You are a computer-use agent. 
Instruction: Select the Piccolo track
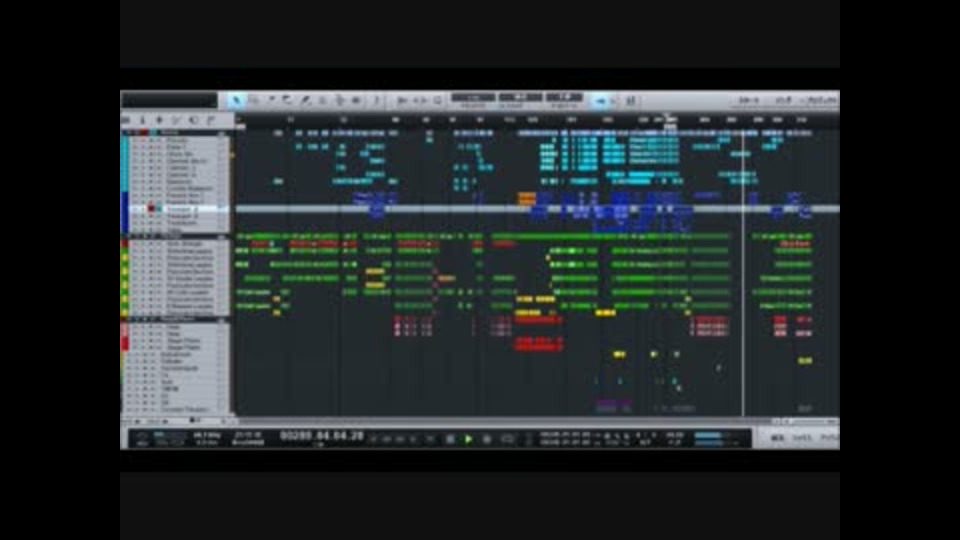point(176,140)
